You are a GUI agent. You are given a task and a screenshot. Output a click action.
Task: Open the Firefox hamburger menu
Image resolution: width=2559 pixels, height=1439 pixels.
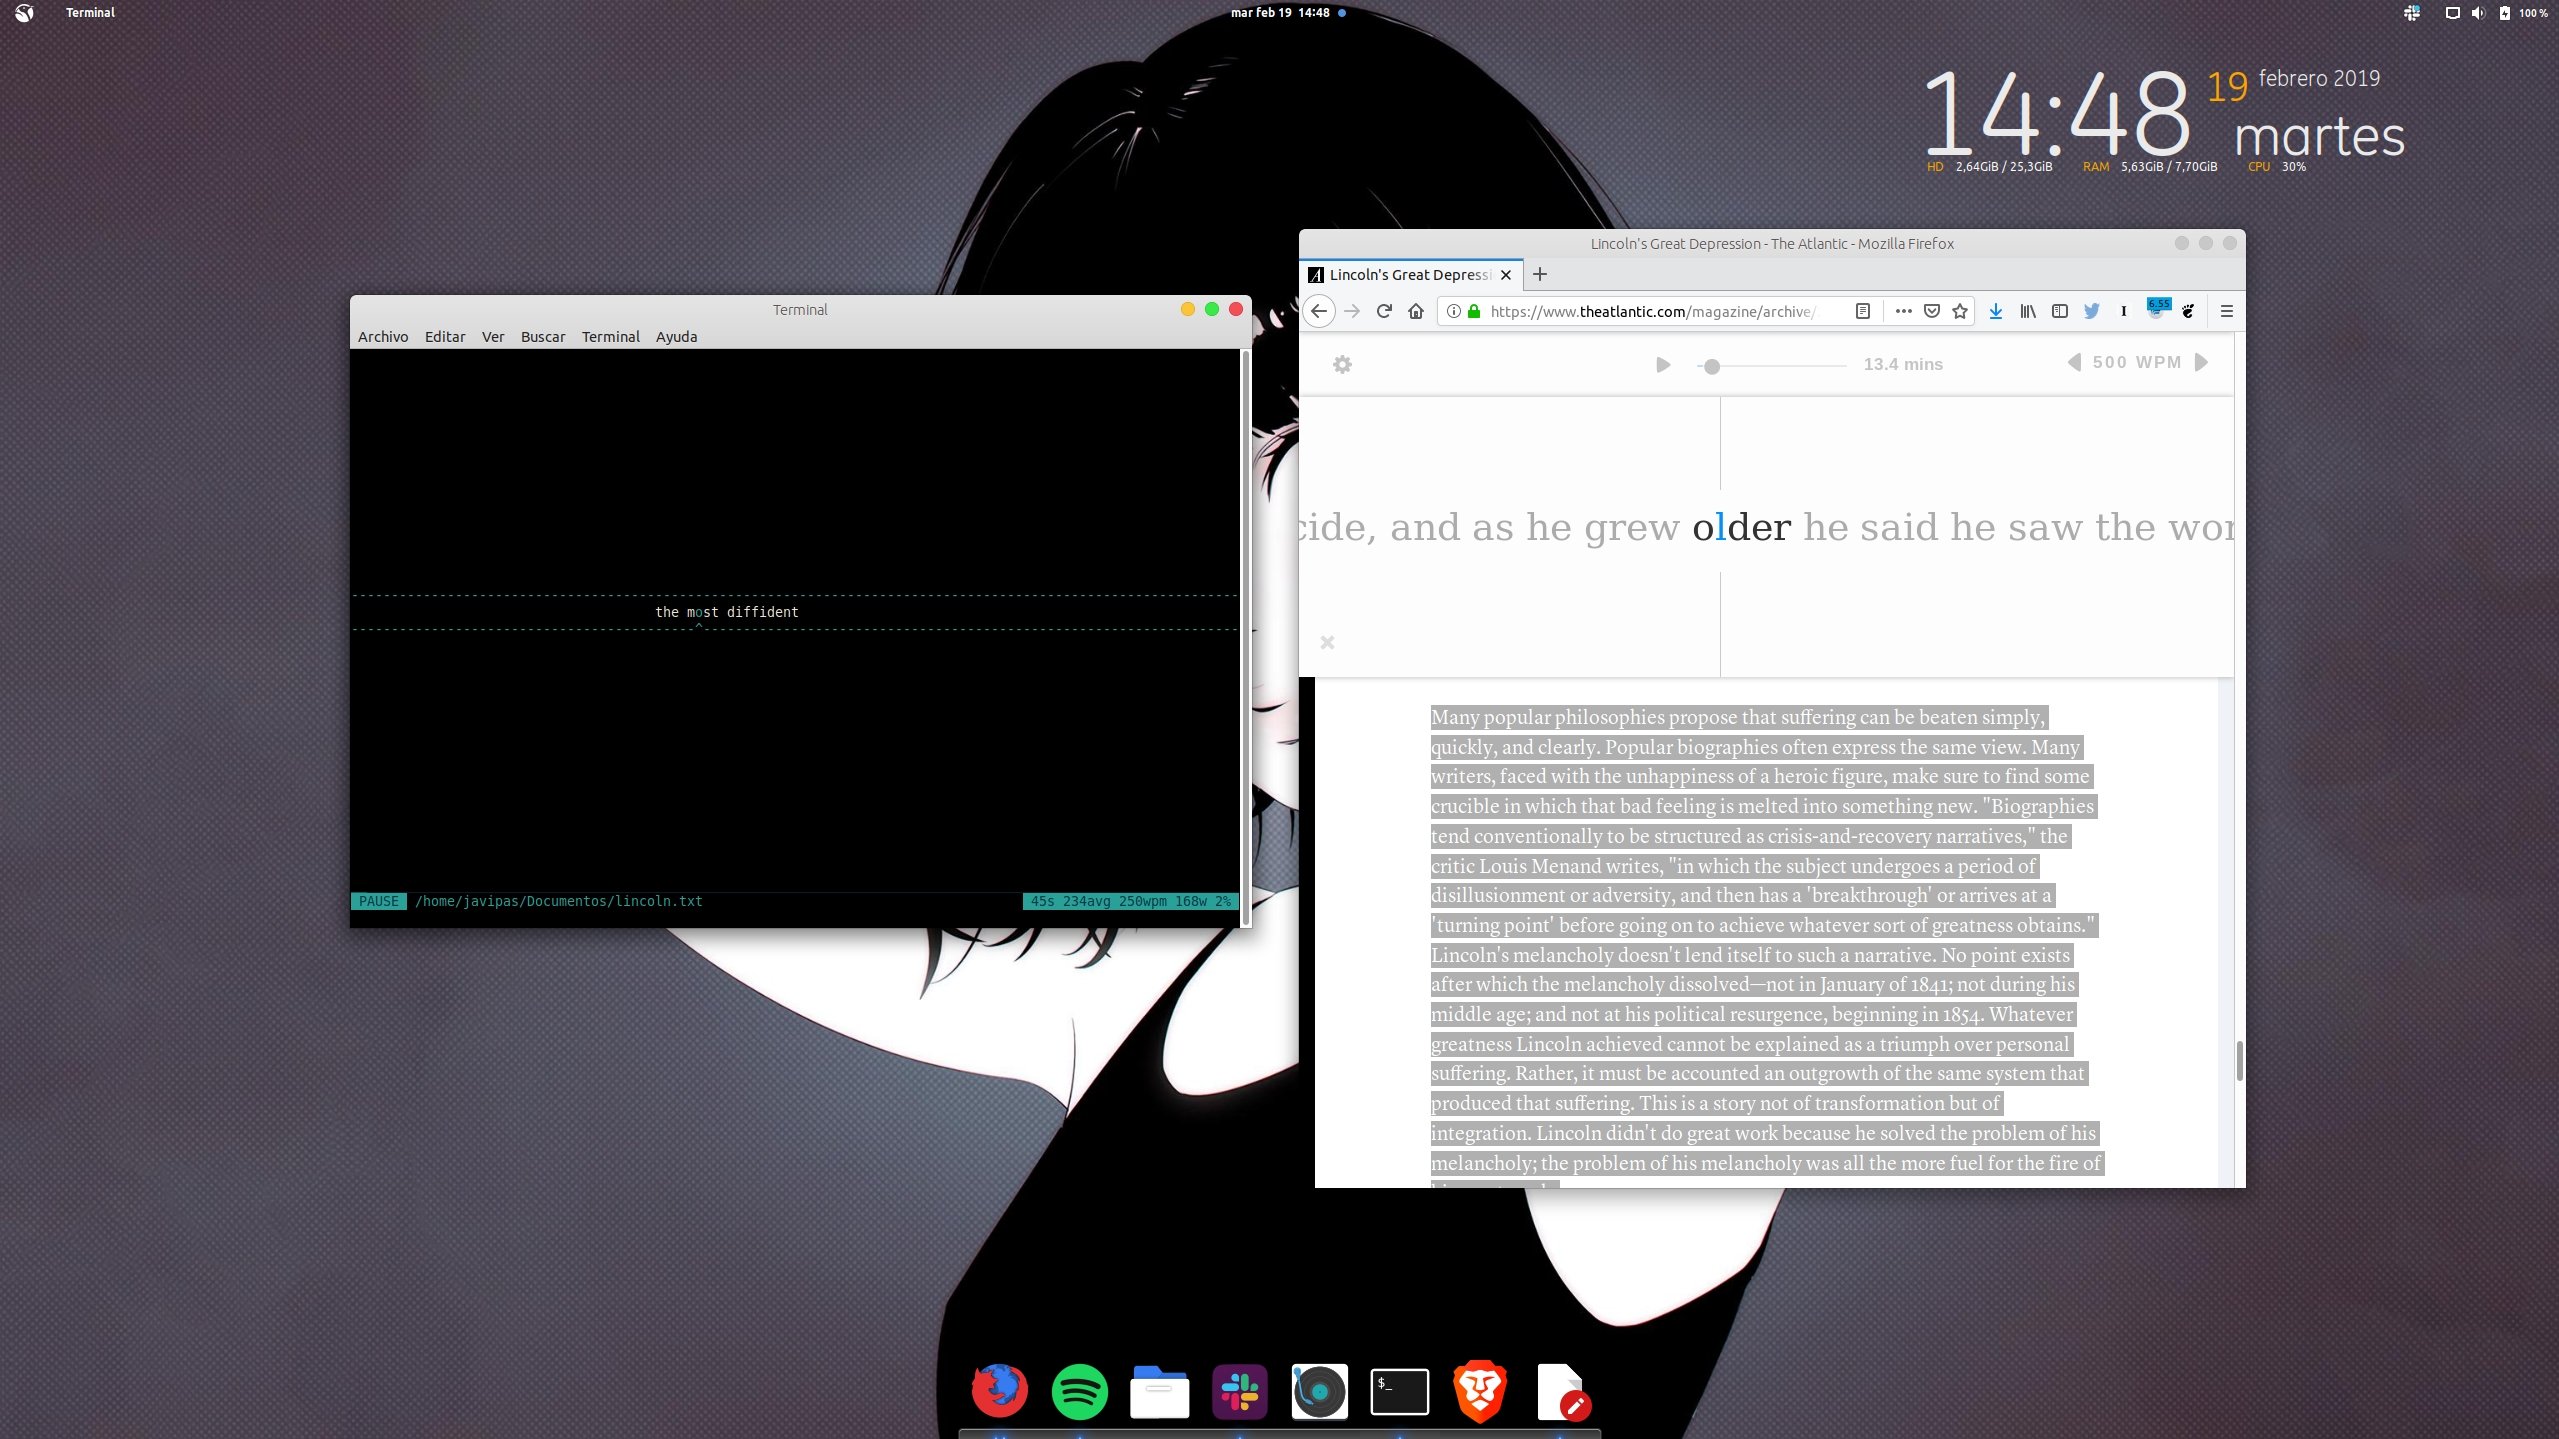[x=2226, y=311]
